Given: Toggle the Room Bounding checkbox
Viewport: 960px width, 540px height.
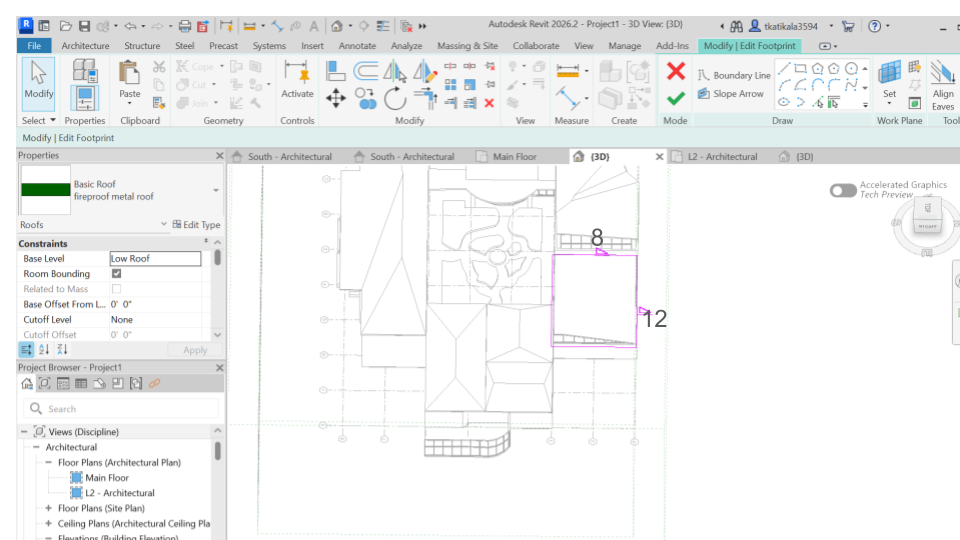Looking at the screenshot, I should pyautogui.click(x=116, y=274).
